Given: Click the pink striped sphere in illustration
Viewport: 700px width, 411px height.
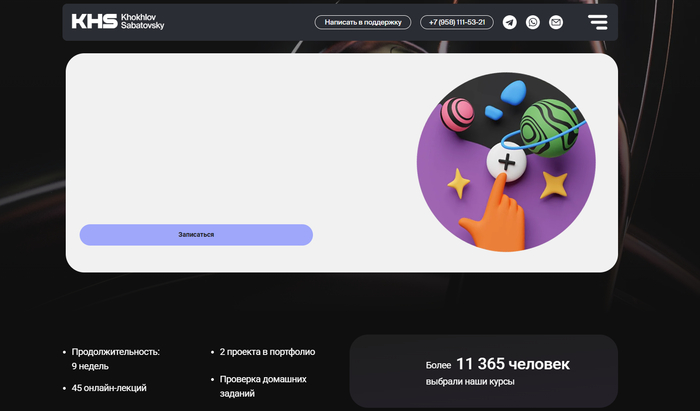Looking at the screenshot, I should pyautogui.click(x=459, y=113).
